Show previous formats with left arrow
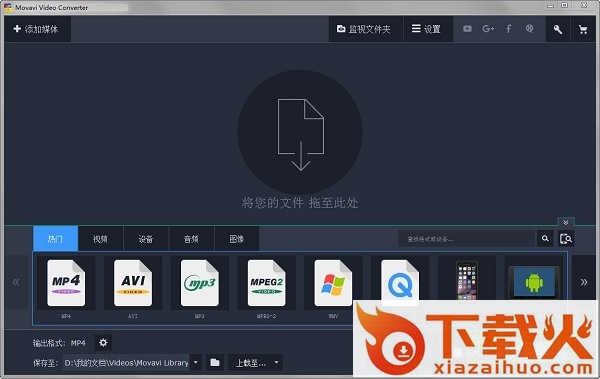Viewport: 600px width, 379px height. click(16, 283)
